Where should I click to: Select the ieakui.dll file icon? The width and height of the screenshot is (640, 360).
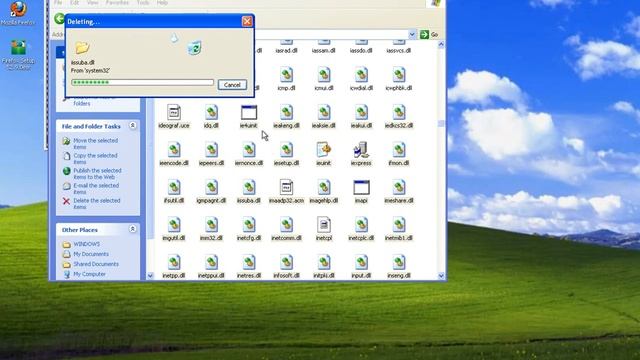point(361,112)
